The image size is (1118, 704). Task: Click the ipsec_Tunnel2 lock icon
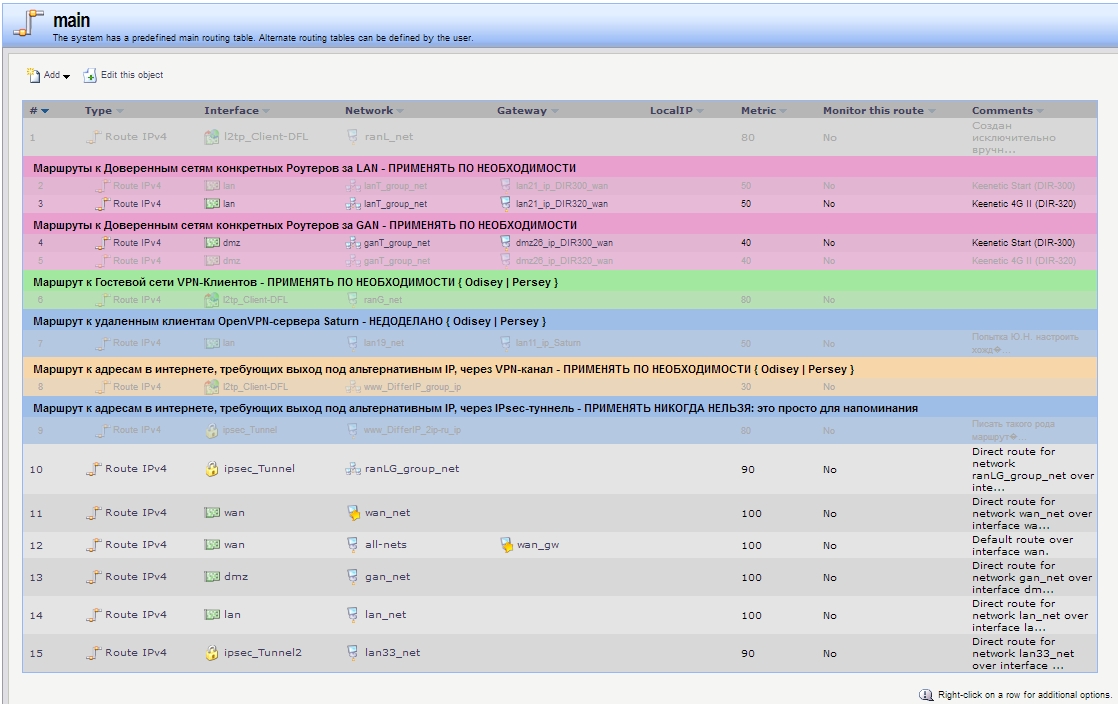[x=211, y=653]
